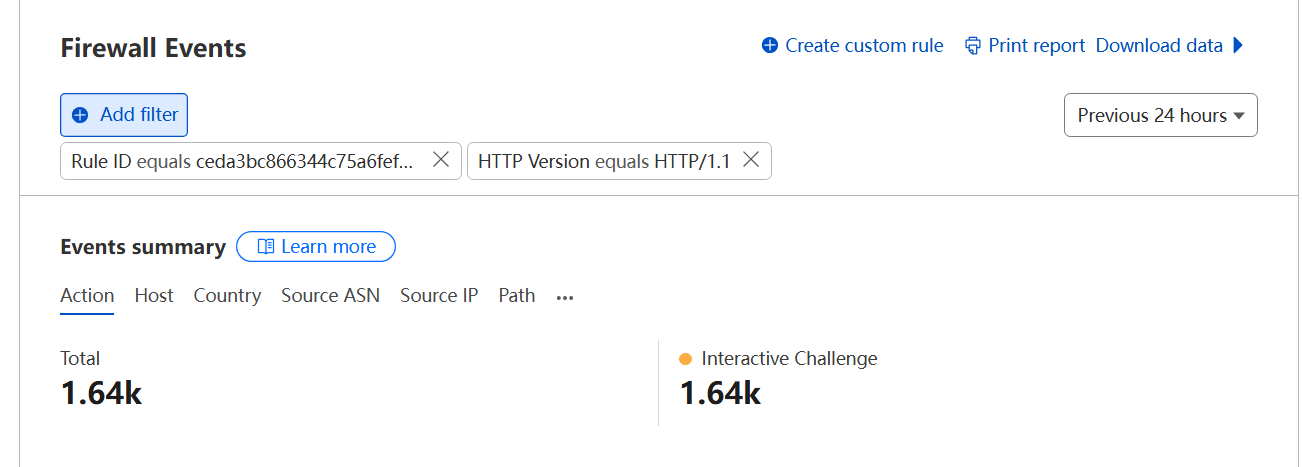Click the plus icon beside Create custom rule
Image resolution: width=1302 pixels, height=467 pixels.
click(769, 46)
